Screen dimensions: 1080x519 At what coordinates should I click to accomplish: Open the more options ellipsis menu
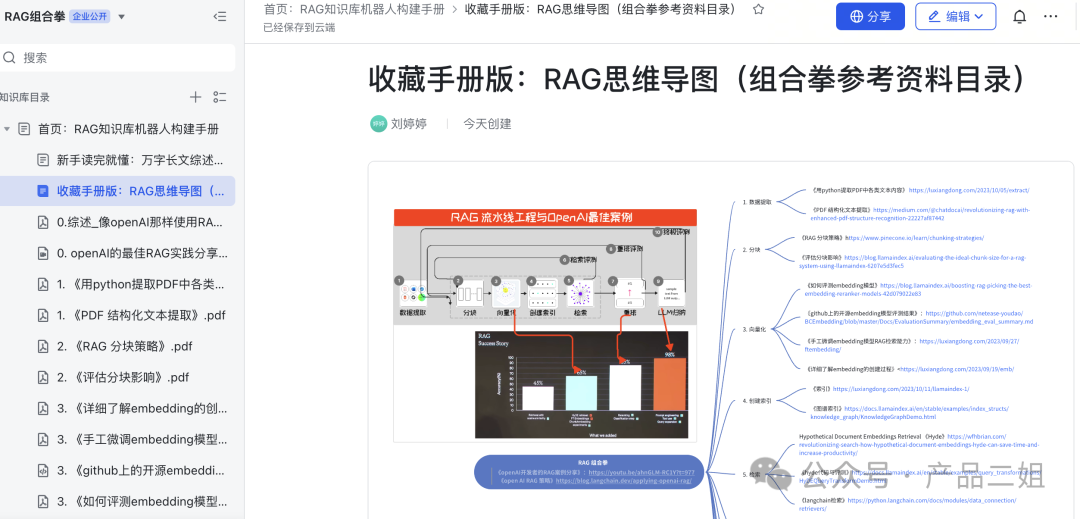pyautogui.click(x=1050, y=17)
